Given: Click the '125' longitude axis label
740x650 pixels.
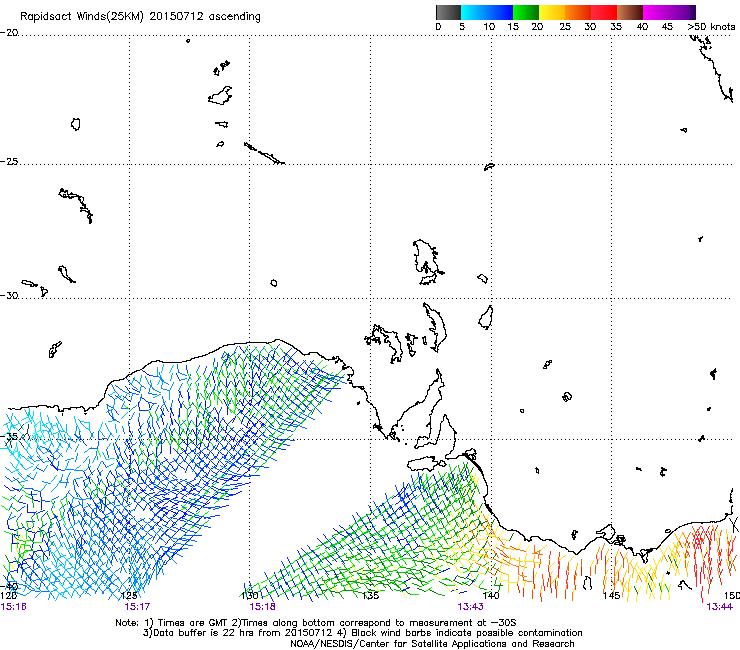Looking at the screenshot, I should pos(129,595).
